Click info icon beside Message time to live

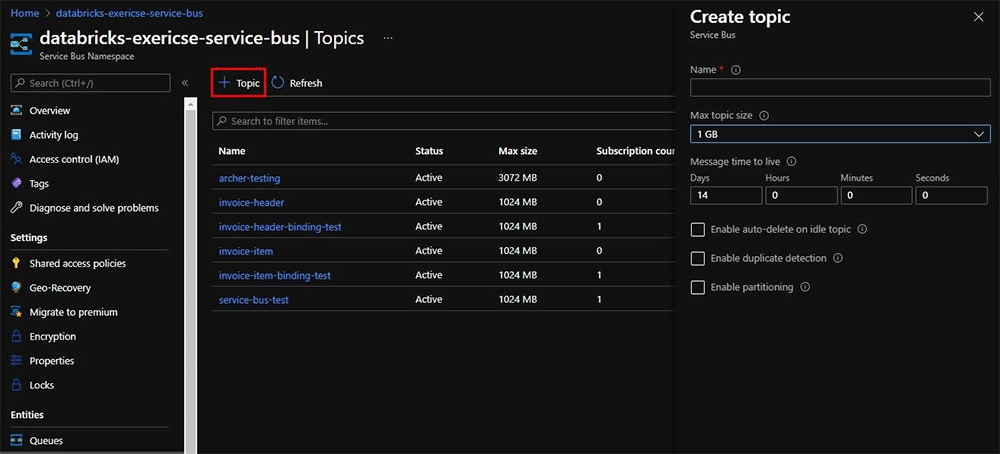click(791, 161)
